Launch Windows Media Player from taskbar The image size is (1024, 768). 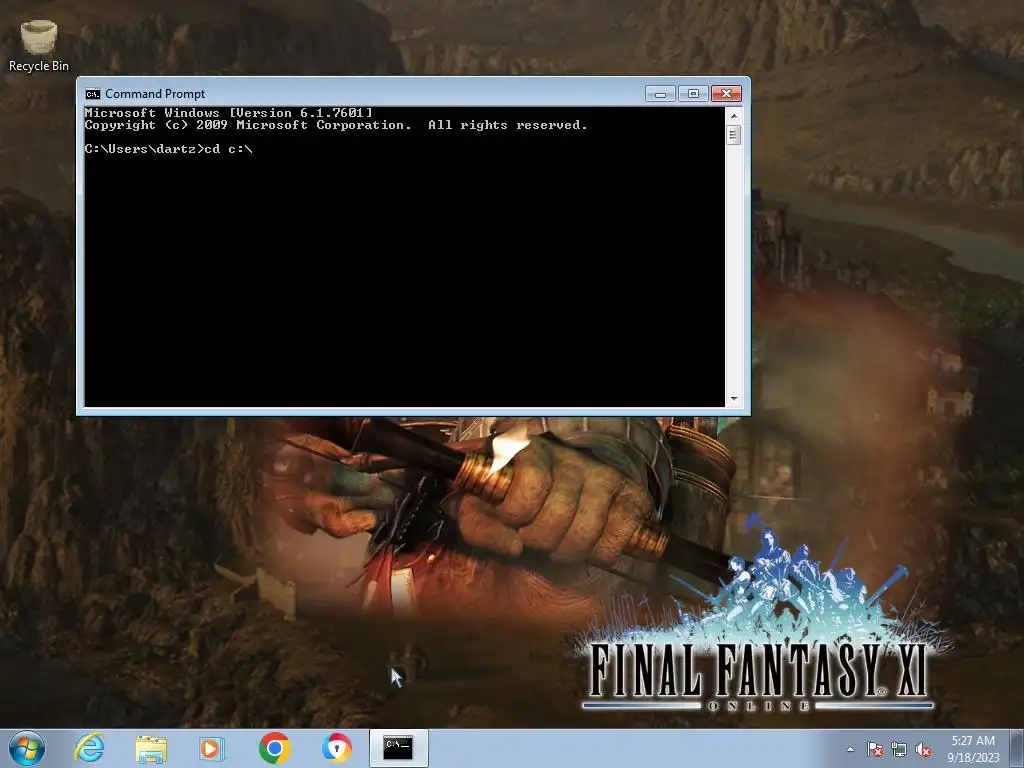211,748
